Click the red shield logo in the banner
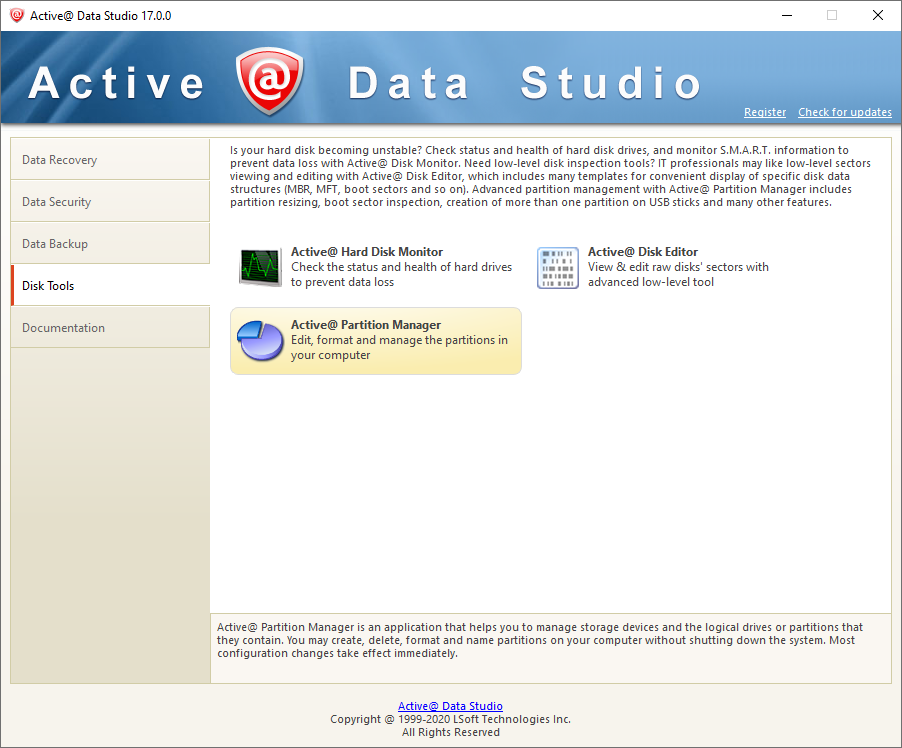The width and height of the screenshot is (902, 748). (269, 81)
